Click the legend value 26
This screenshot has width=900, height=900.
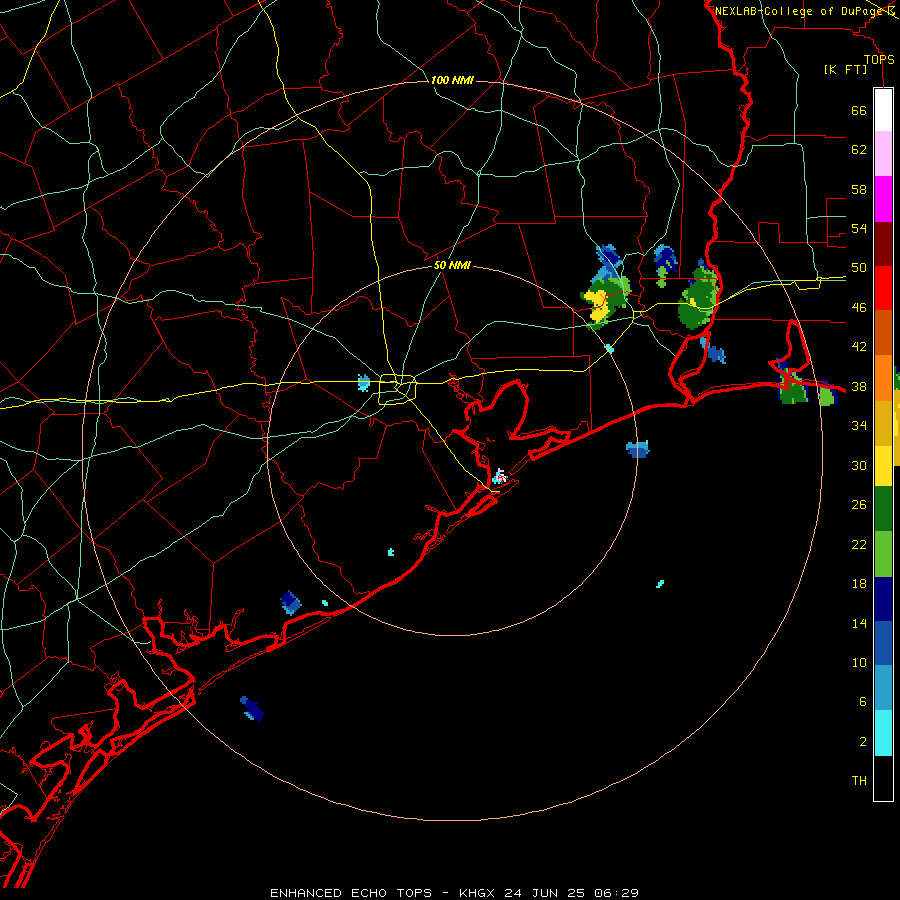pyautogui.click(x=859, y=505)
